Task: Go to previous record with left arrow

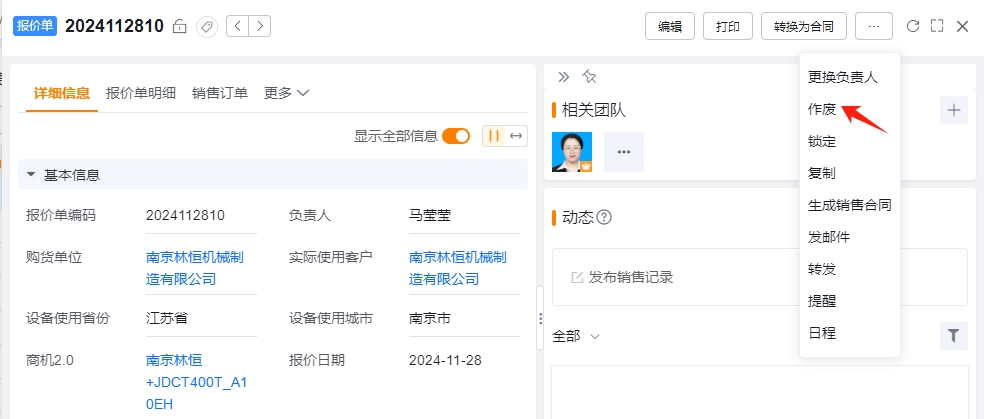Action: point(237,26)
